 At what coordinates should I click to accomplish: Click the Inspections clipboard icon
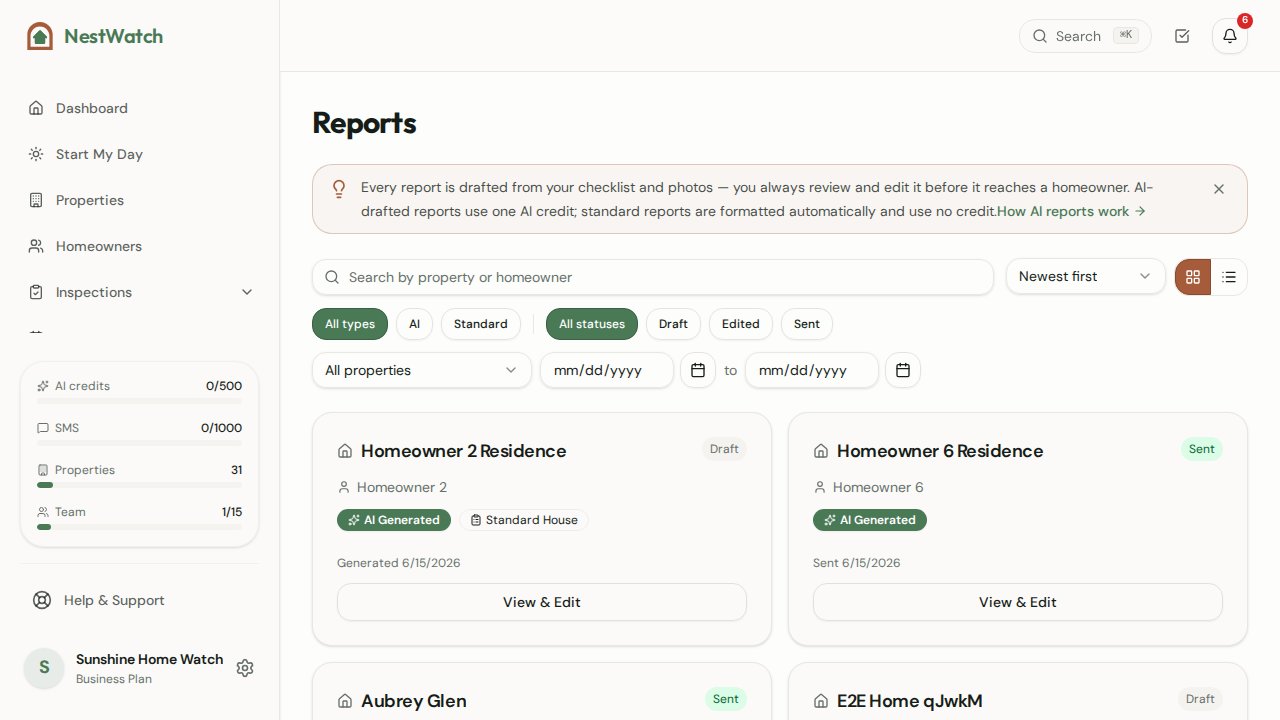(36, 292)
